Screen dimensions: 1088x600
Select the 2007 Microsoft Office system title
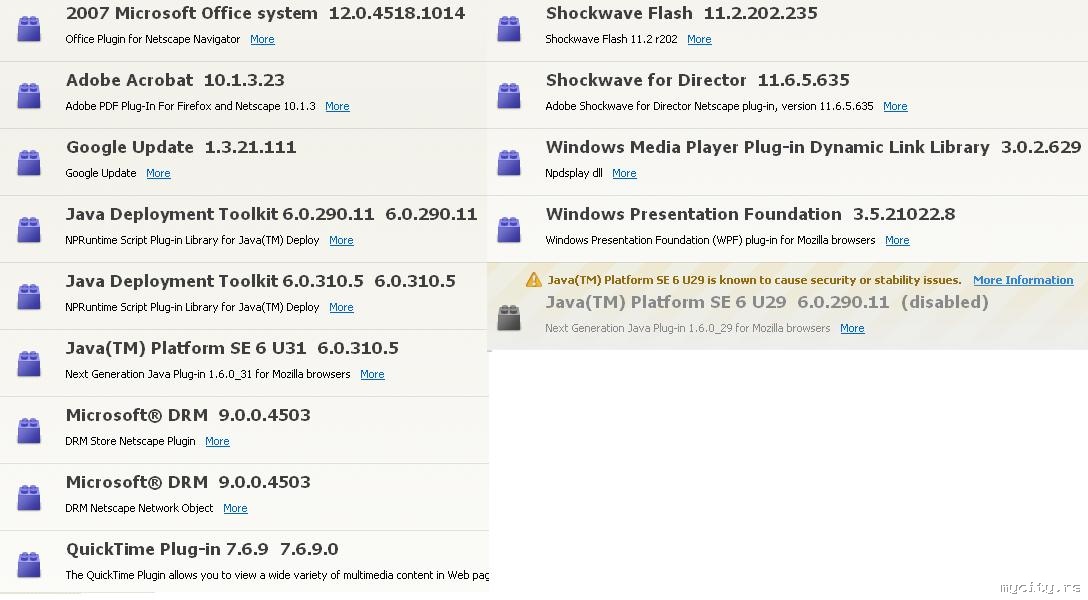point(265,13)
